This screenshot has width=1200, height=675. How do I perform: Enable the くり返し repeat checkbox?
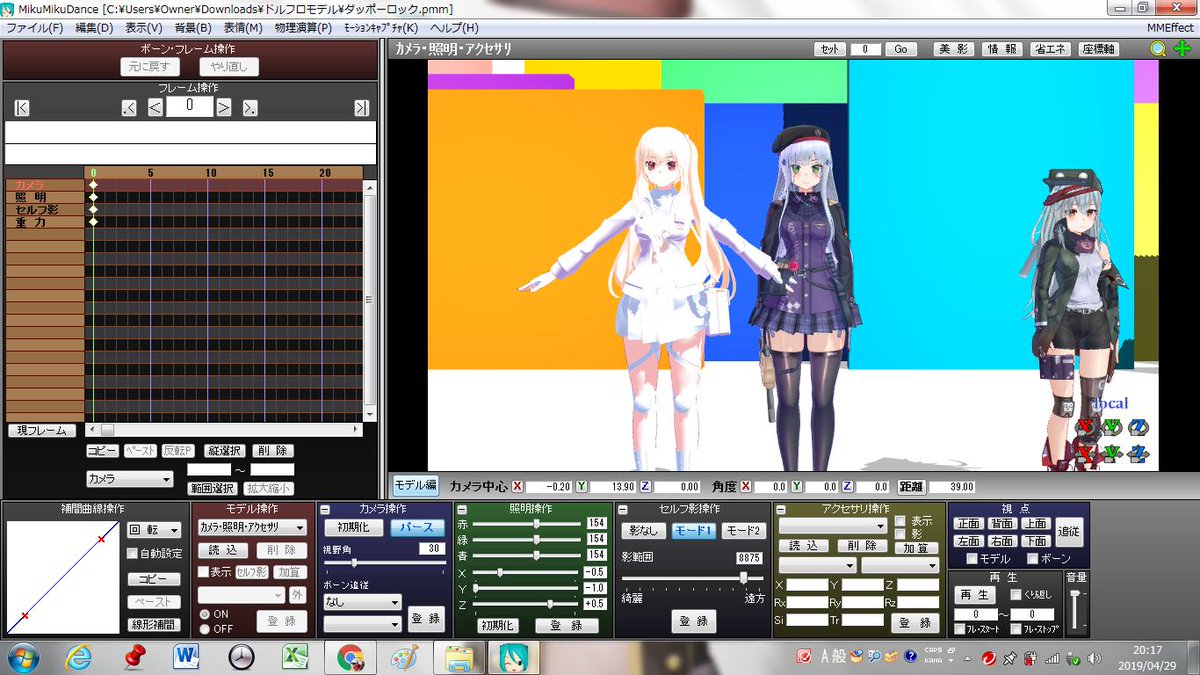click(x=1016, y=595)
